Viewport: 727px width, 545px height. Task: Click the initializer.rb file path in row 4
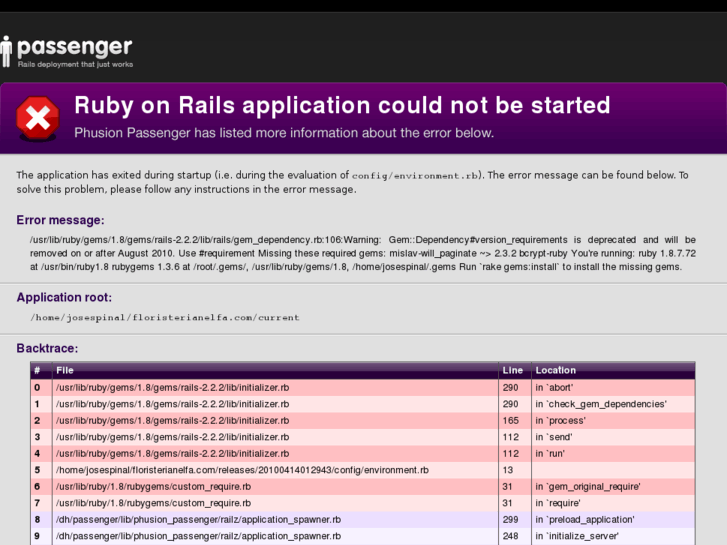click(172, 454)
